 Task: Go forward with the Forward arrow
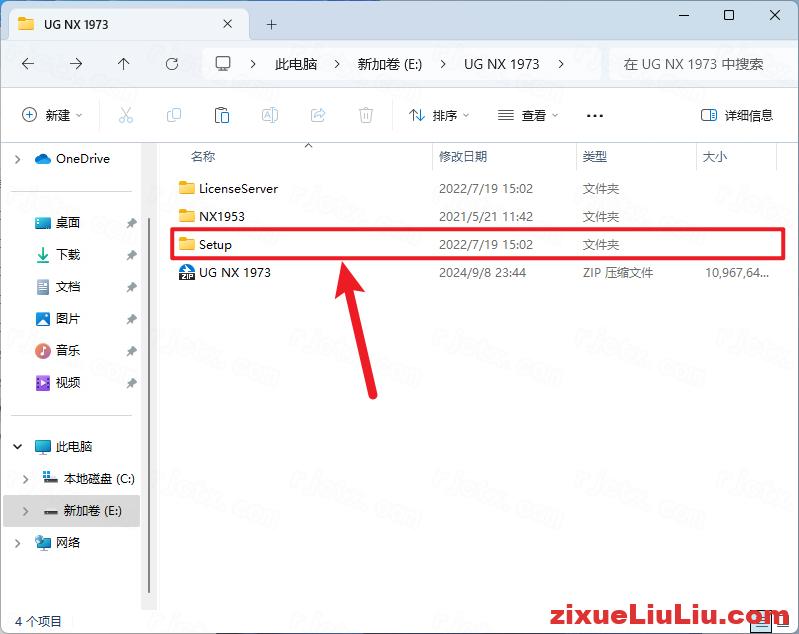(76, 64)
